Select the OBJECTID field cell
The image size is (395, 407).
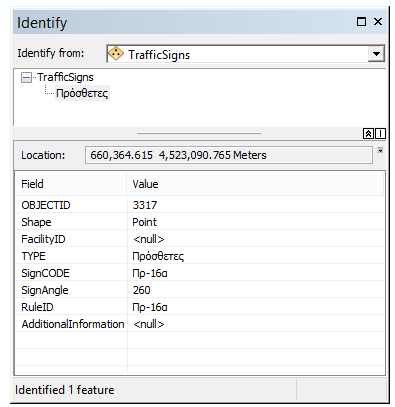point(72,205)
